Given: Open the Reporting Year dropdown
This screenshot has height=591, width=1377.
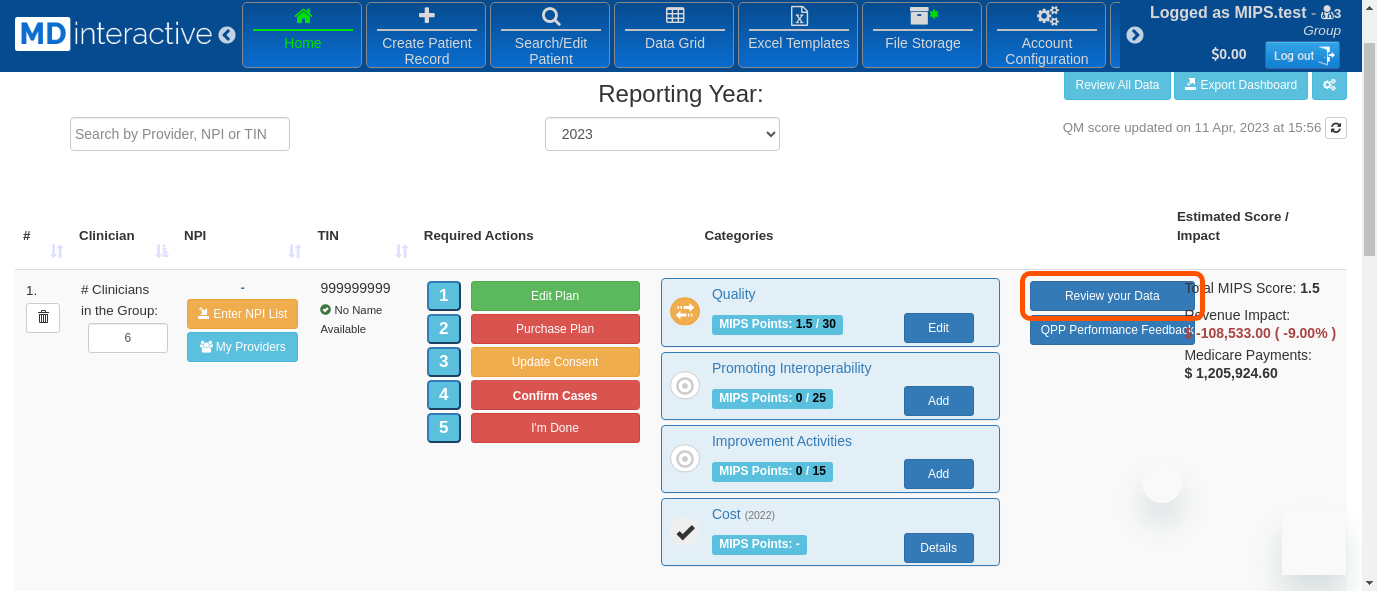Looking at the screenshot, I should tap(662, 134).
